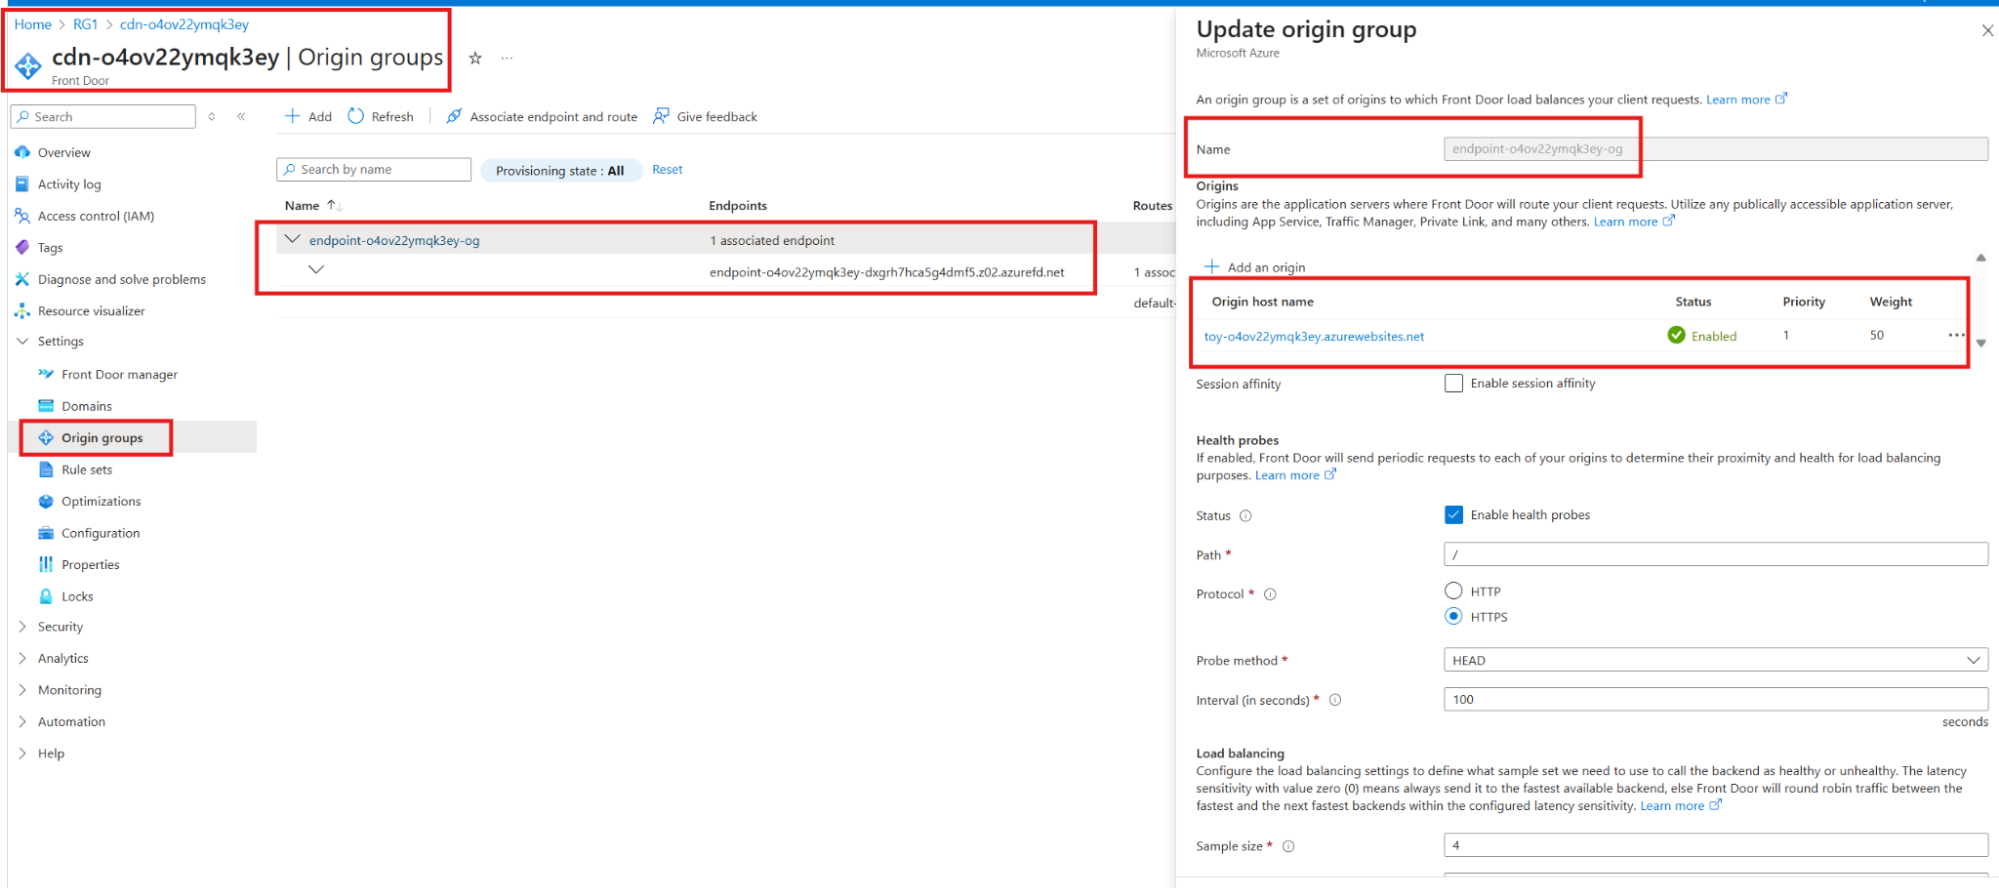1999x889 pixels.
Task: Click the toy-o4ov22ymqk3ey.azurewebsites.net origin link
Action: pyautogui.click(x=1313, y=337)
